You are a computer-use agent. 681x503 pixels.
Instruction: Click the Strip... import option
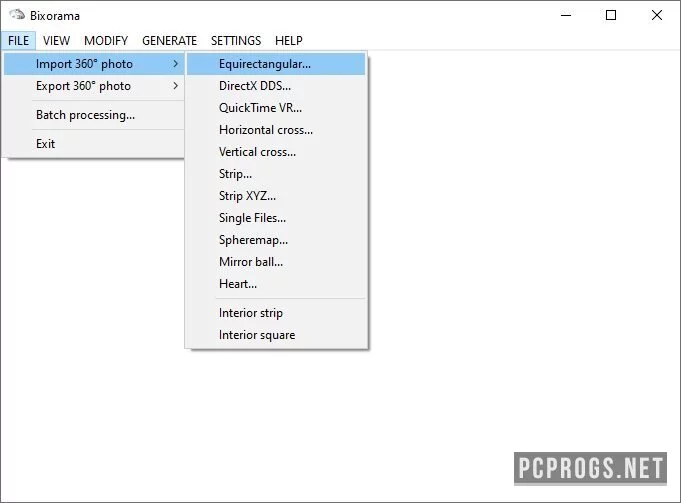pos(276,174)
